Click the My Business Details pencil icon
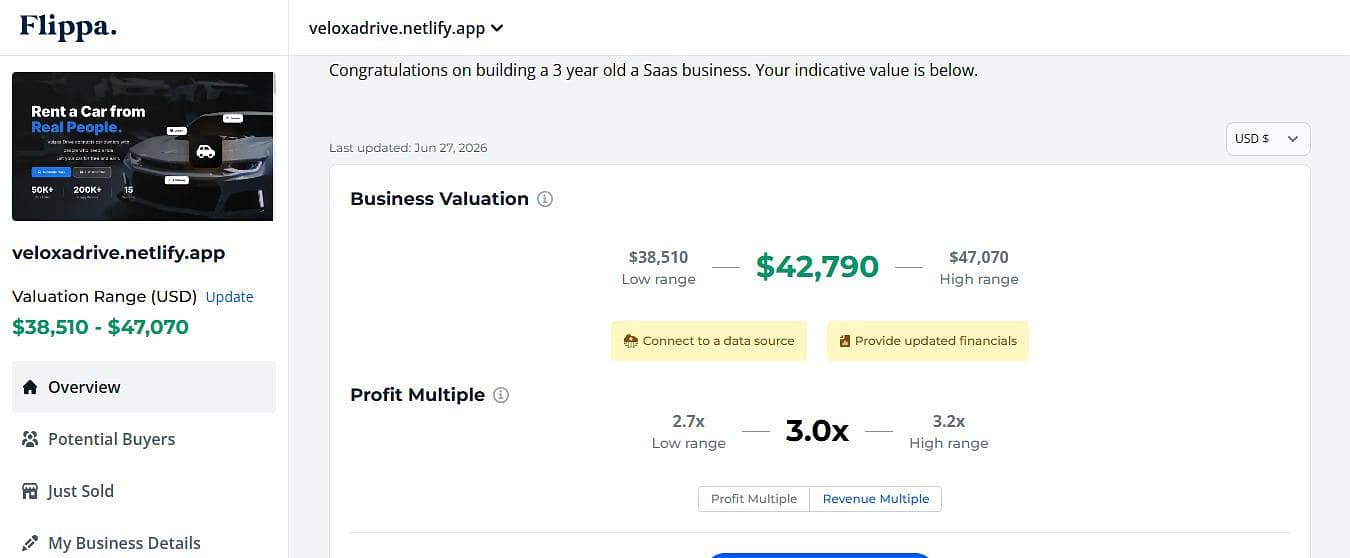 coord(29,543)
